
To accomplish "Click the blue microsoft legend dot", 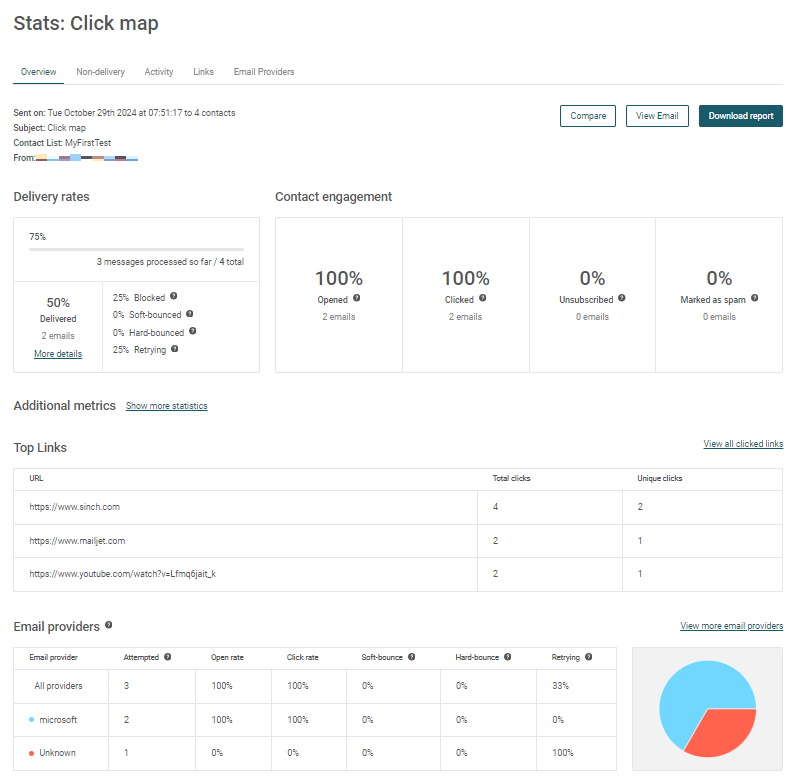I will [31, 720].
